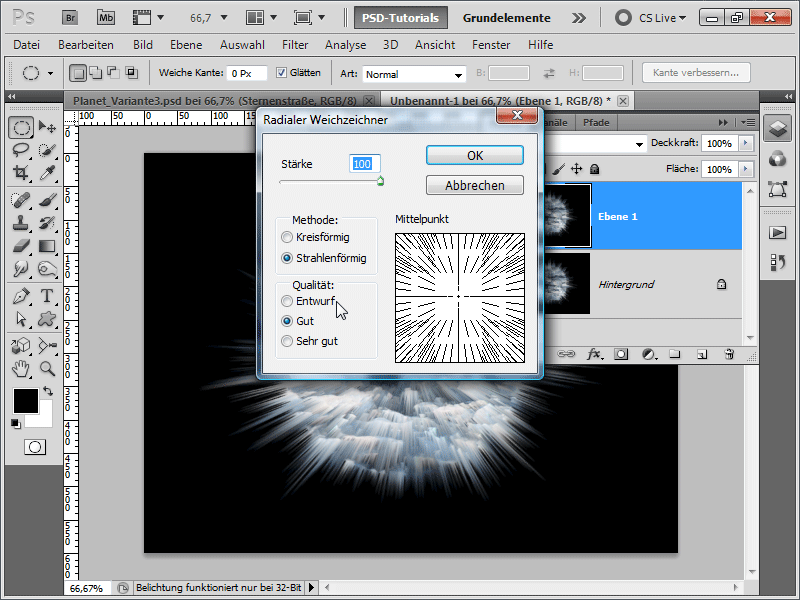Select the Grundelemente workspace
Viewport: 800px width, 600px height.
tap(507, 18)
